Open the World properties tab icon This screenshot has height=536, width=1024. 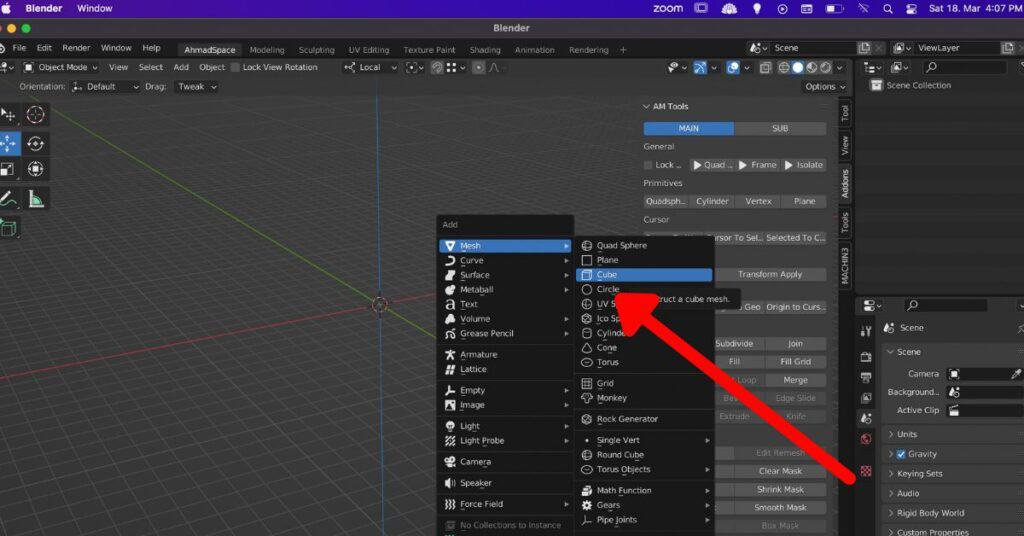coord(866,439)
